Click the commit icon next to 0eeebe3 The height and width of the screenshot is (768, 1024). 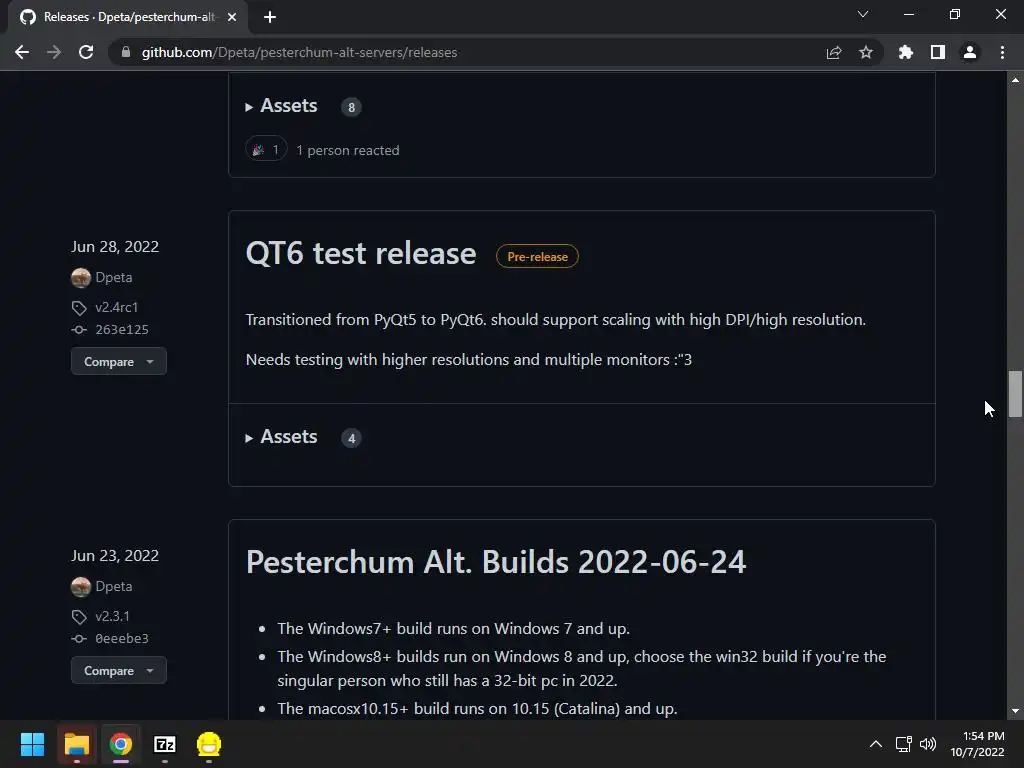click(x=79, y=639)
